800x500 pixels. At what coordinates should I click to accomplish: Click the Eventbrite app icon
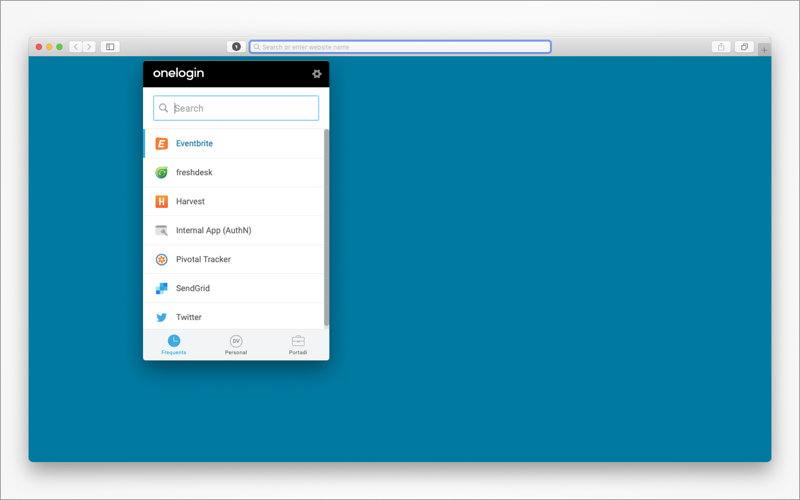tap(161, 143)
